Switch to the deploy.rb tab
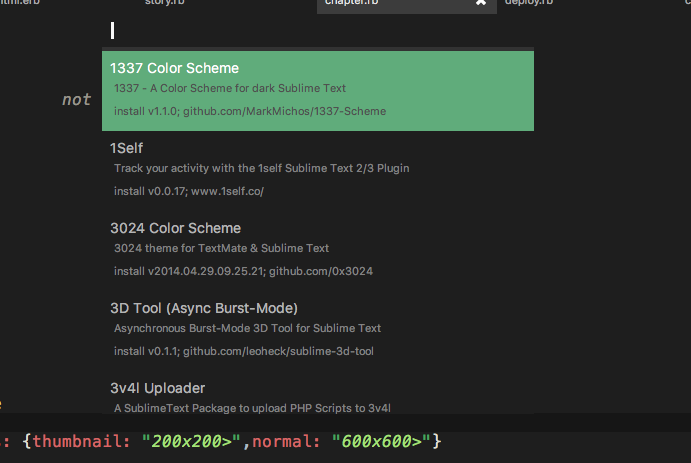The image size is (691, 463). [529, 3]
